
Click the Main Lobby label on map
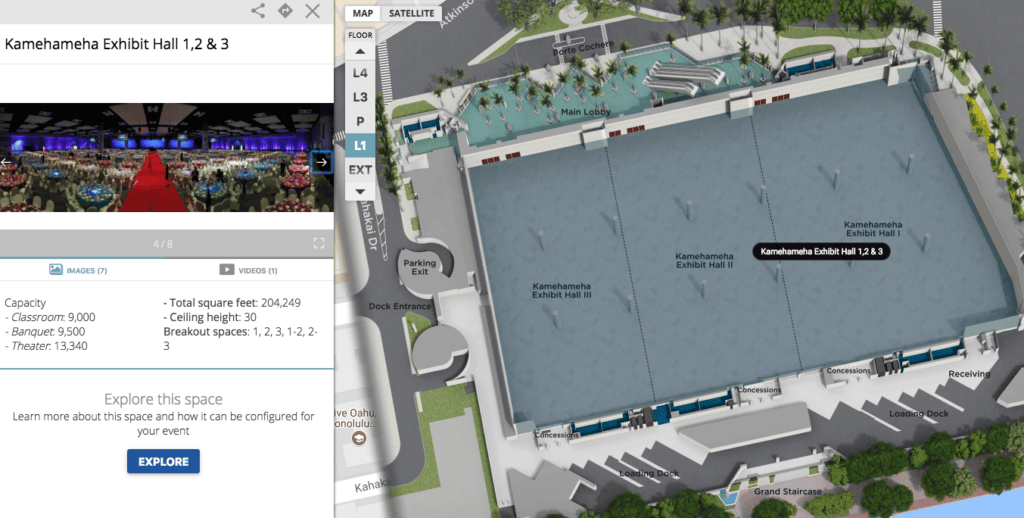pyautogui.click(x=586, y=112)
